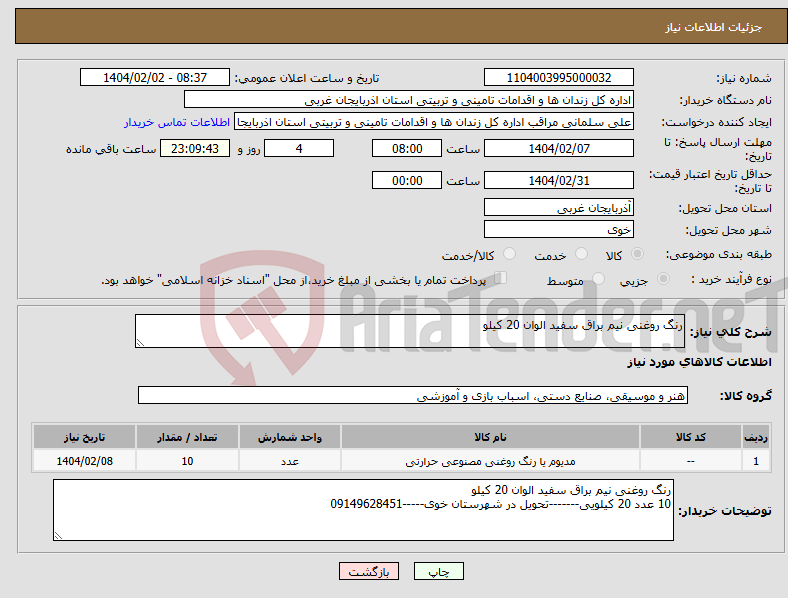Click the بازگشت (back) button
This screenshot has height=598, width=788.
point(369,571)
